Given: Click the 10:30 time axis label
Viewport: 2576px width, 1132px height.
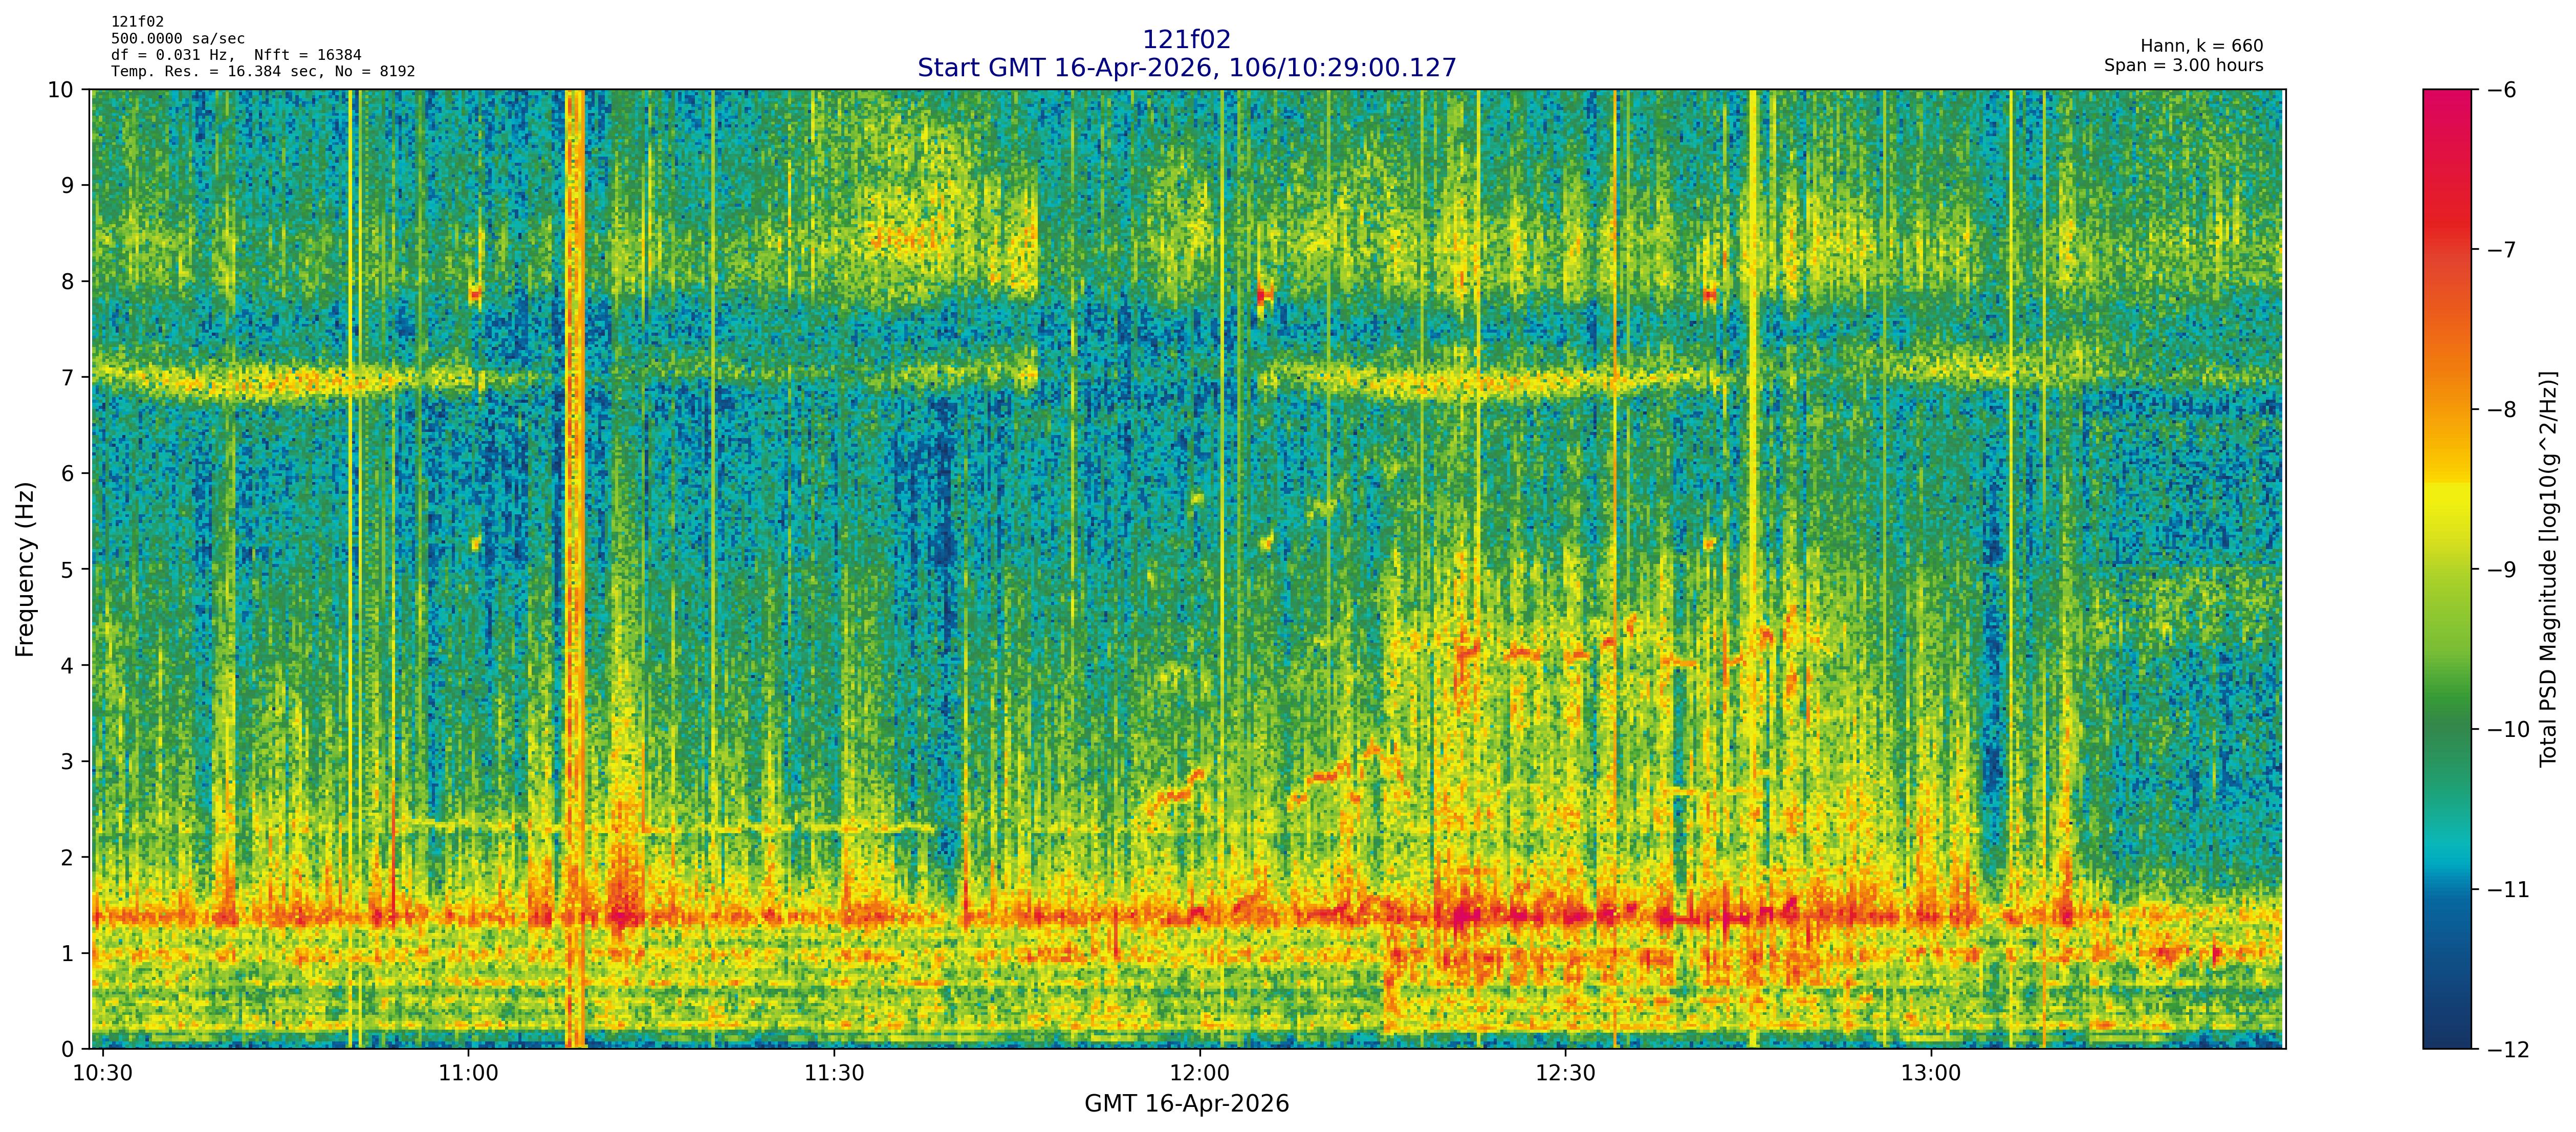Looking at the screenshot, I should [102, 1074].
